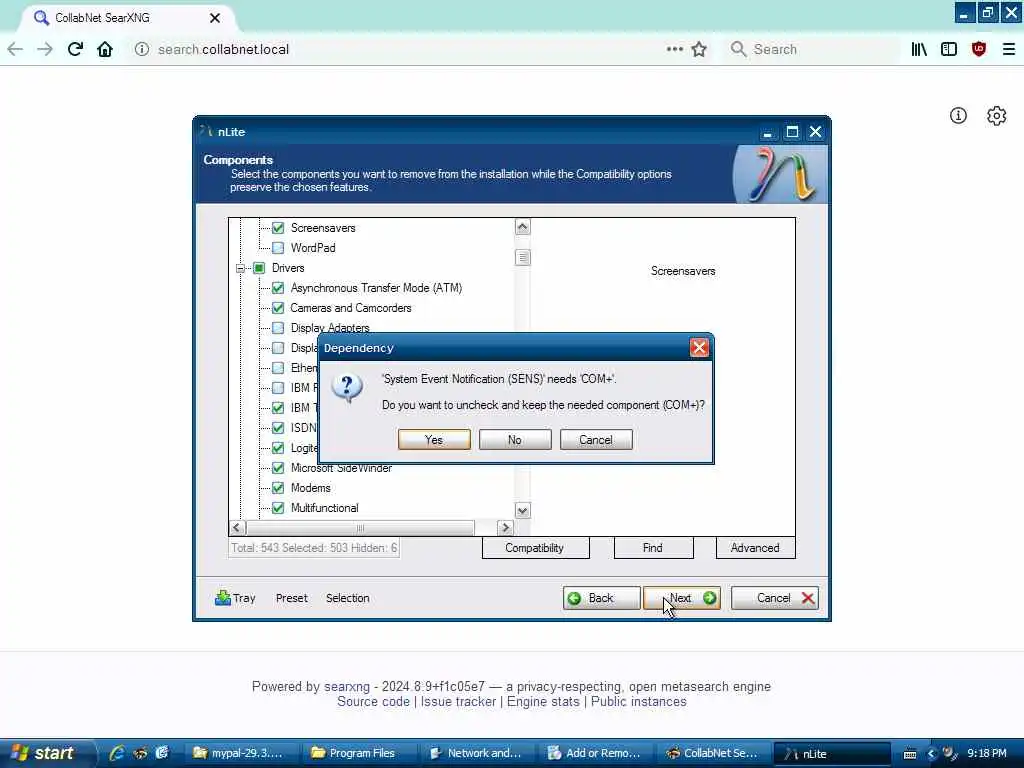
Task: Click the browser back arrow
Action: [15, 49]
